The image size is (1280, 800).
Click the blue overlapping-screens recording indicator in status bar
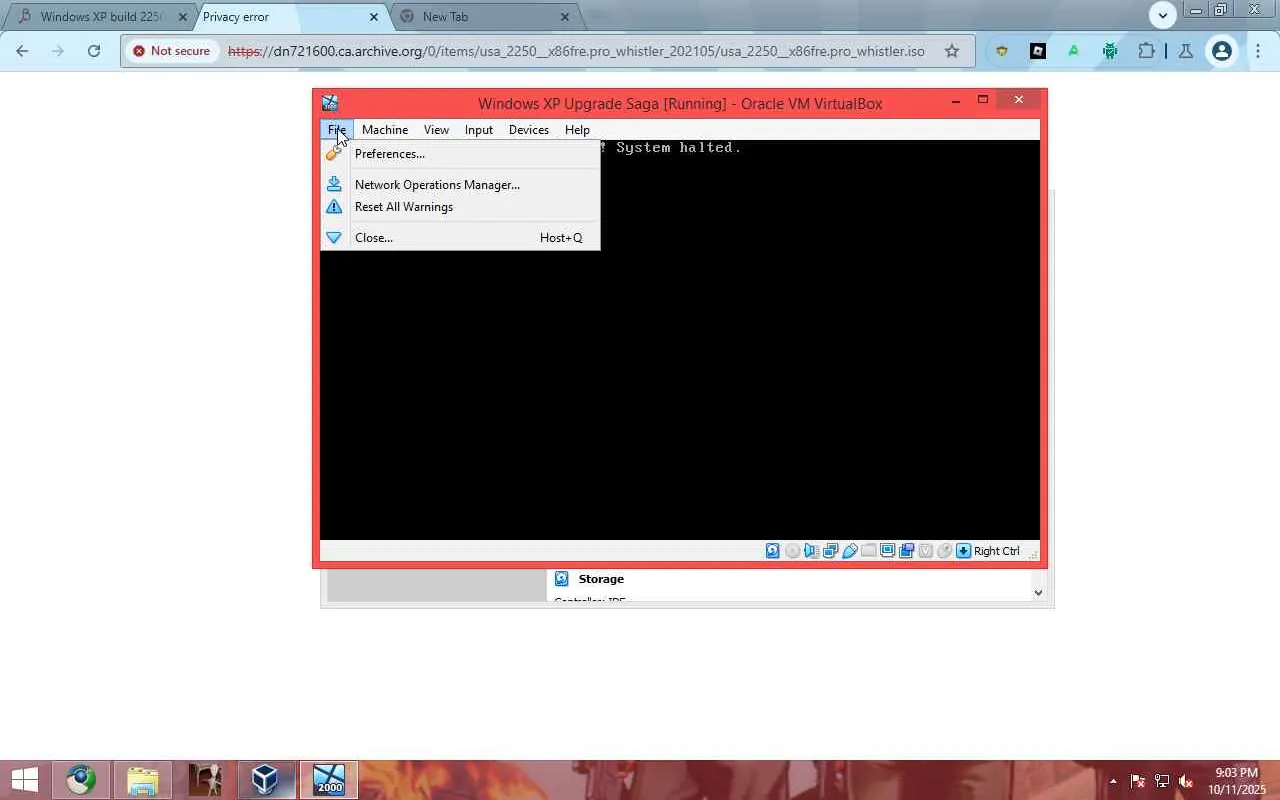(x=906, y=551)
